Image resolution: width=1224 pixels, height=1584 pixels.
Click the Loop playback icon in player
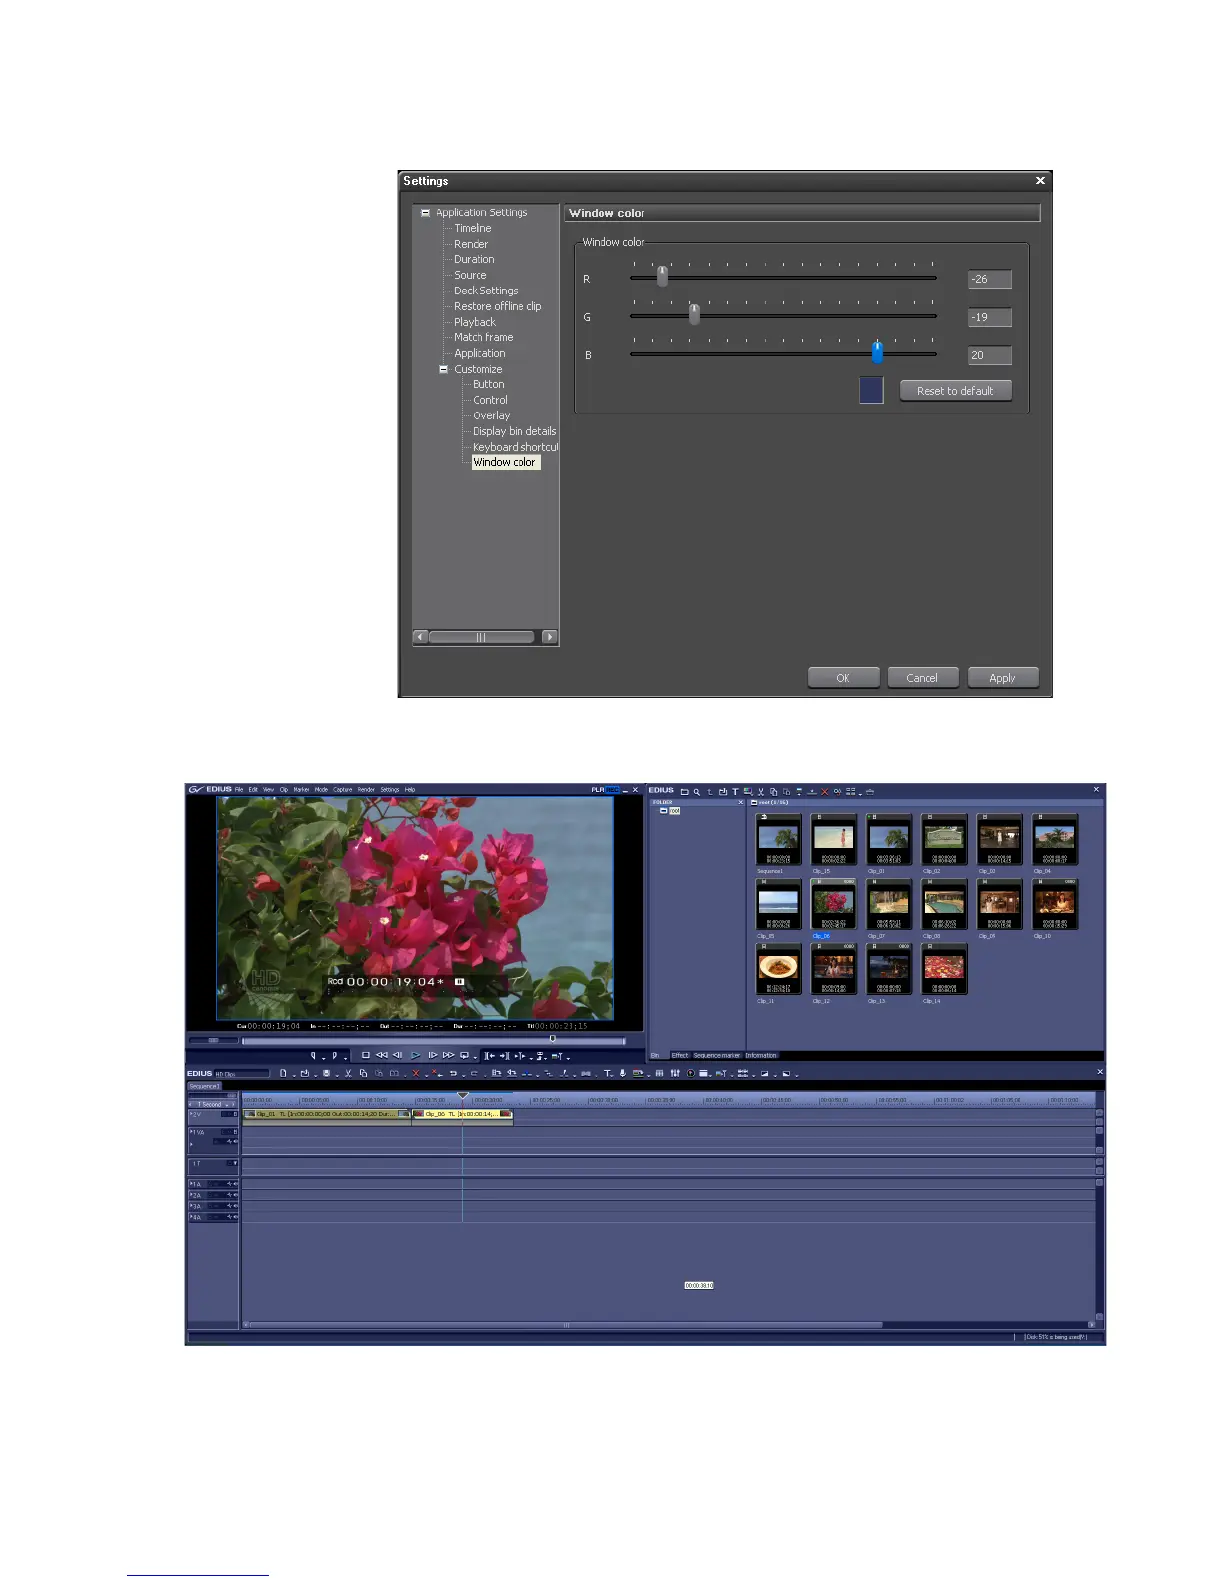tap(464, 1055)
